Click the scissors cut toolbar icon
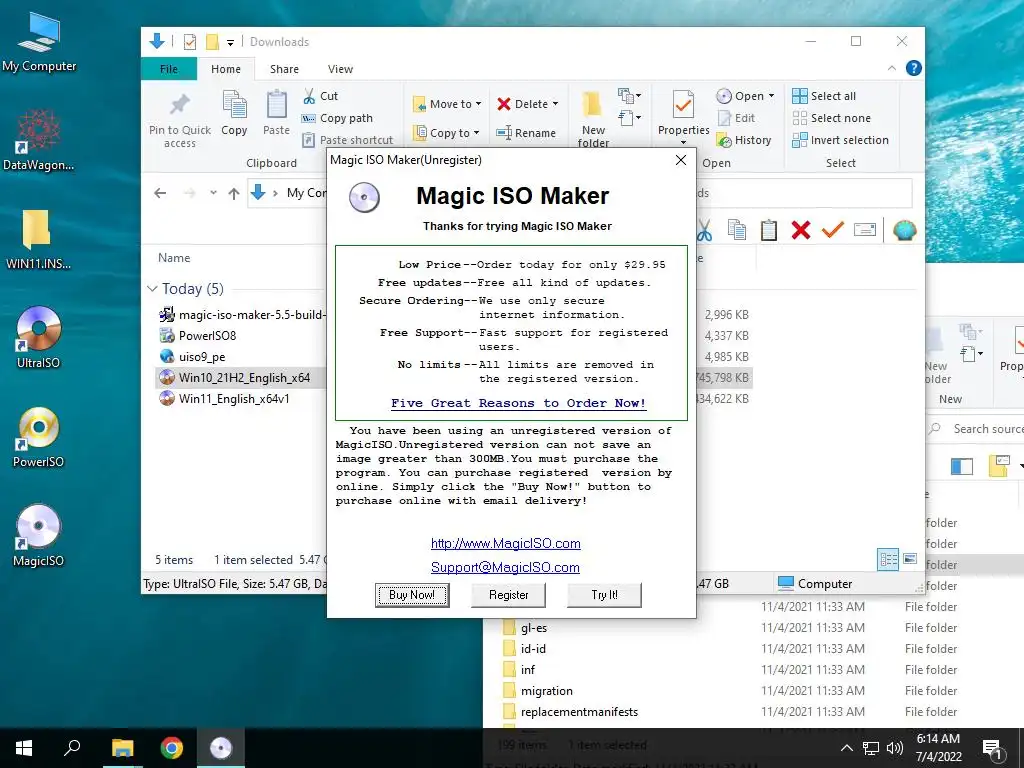Image resolution: width=1024 pixels, height=768 pixels. pyautogui.click(x=704, y=230)
